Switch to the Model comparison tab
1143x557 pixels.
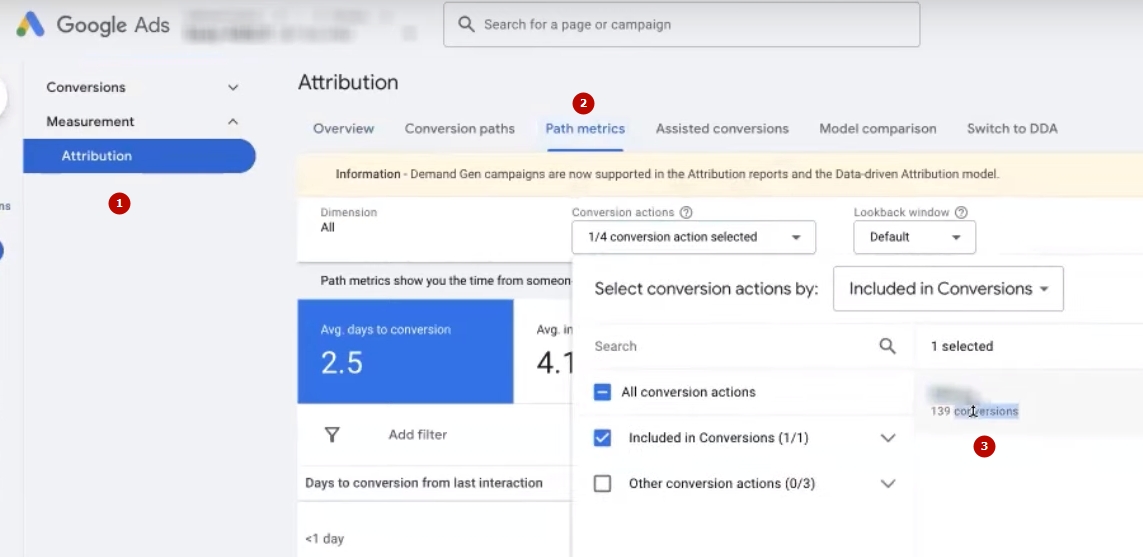877,129
